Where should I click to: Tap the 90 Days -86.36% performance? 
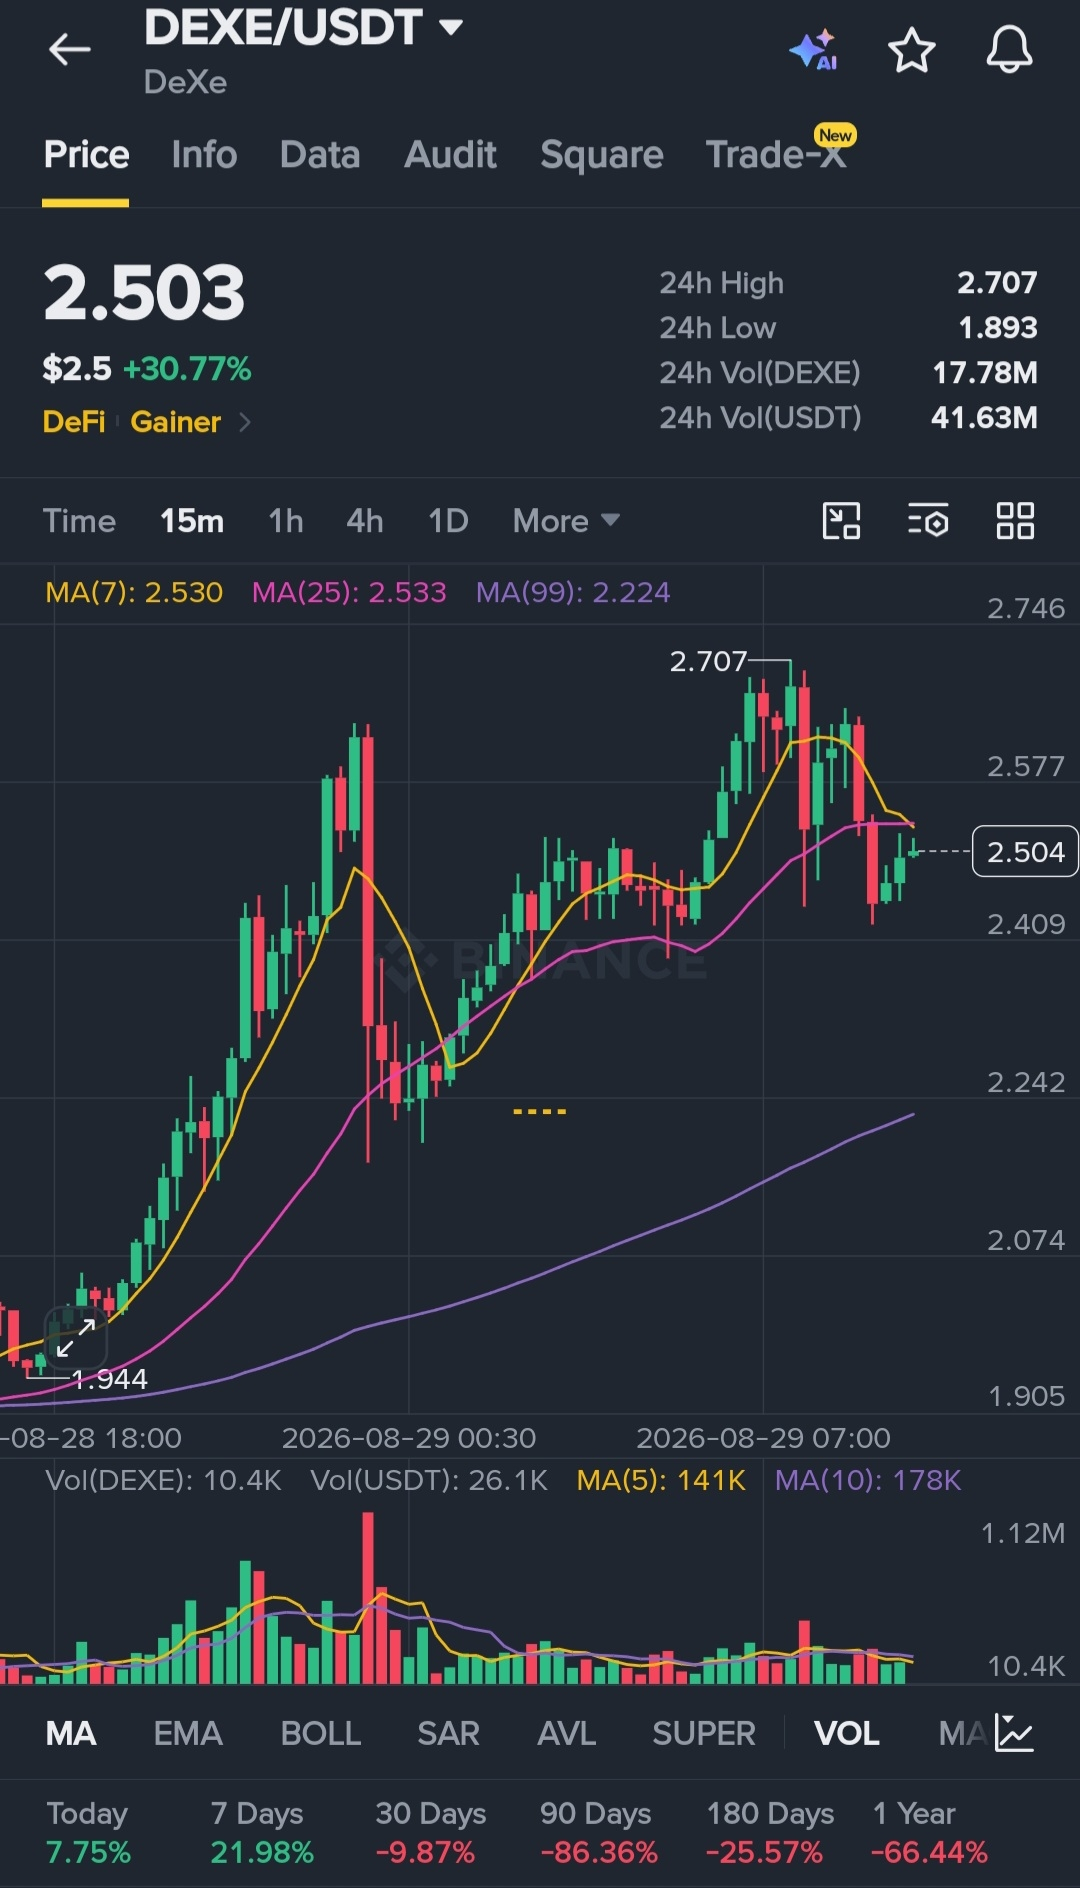598,1833
